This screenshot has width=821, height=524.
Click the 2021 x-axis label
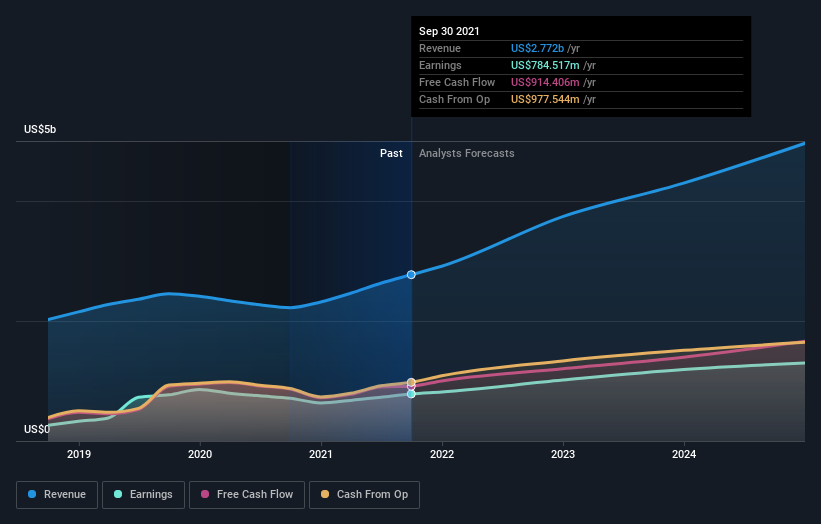(321, 454)
